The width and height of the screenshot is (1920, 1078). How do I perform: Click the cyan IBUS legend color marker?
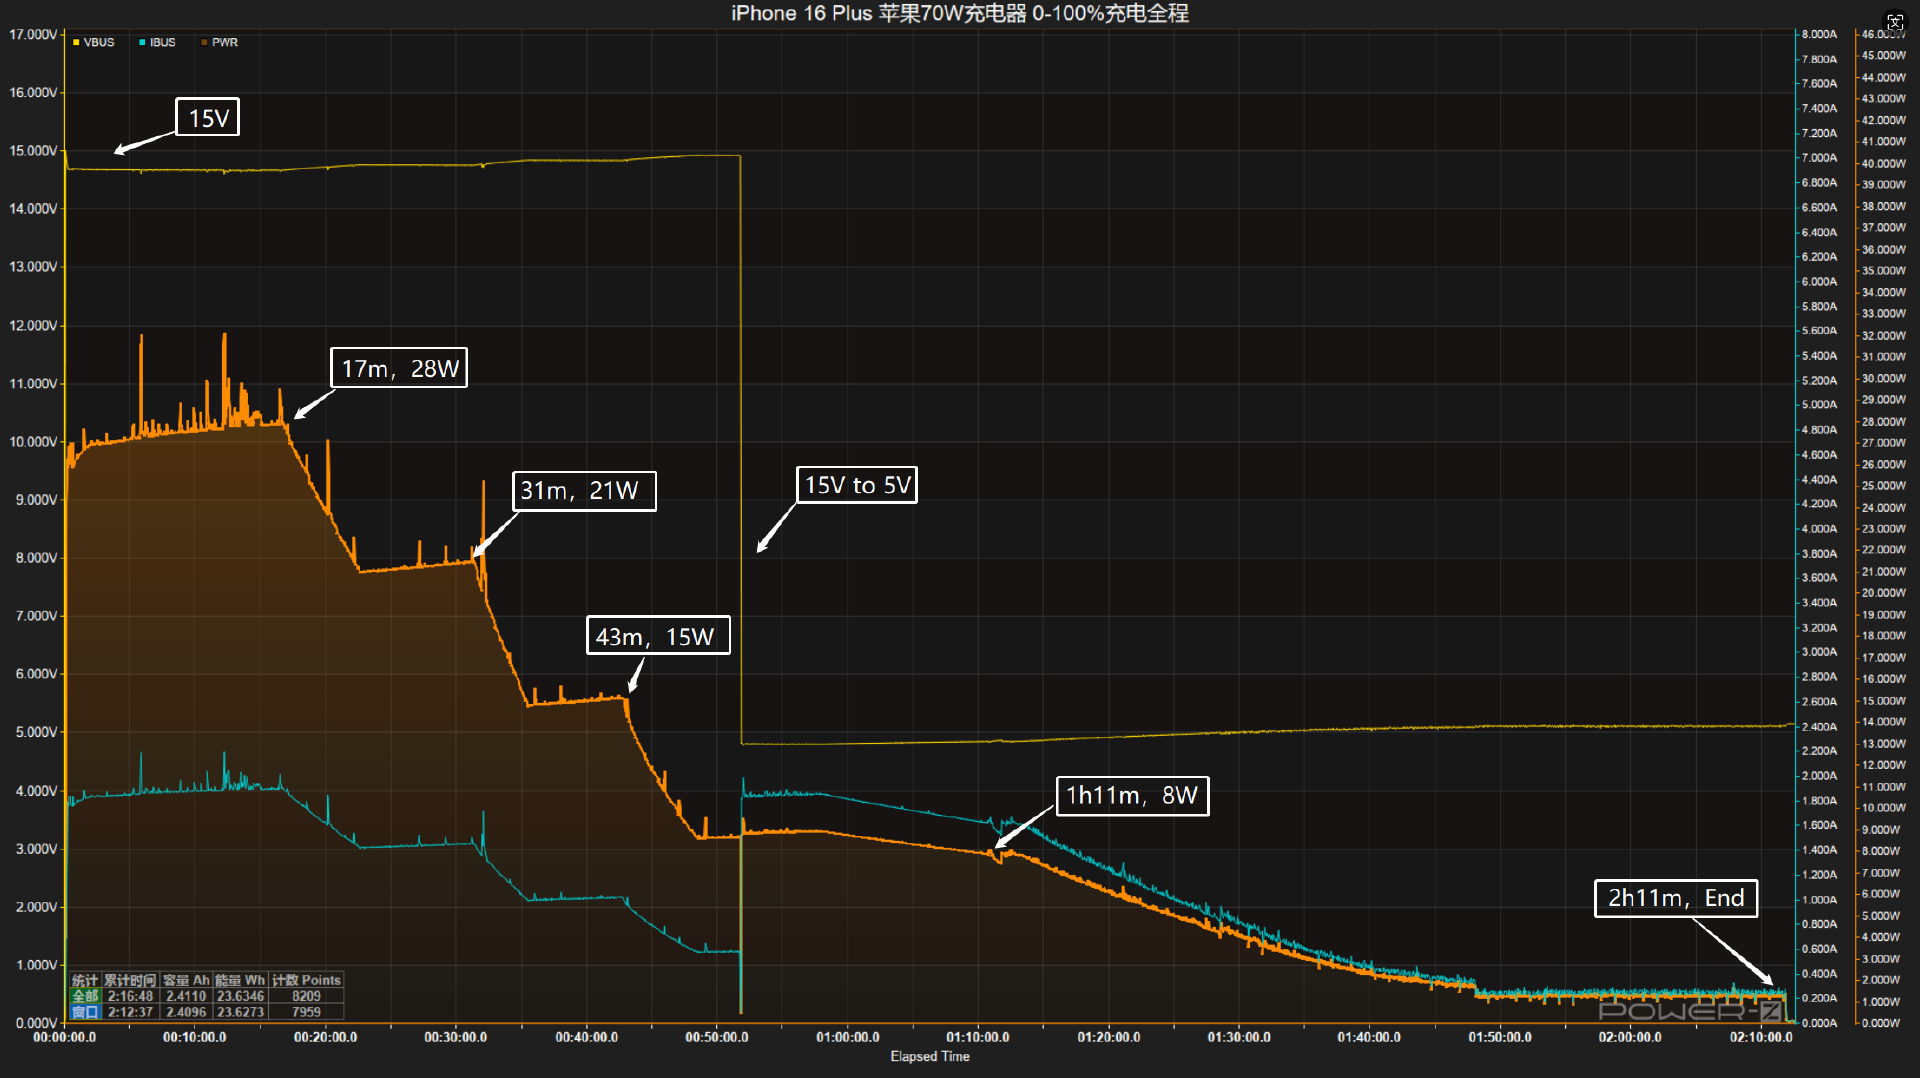[x=142, y=42]
